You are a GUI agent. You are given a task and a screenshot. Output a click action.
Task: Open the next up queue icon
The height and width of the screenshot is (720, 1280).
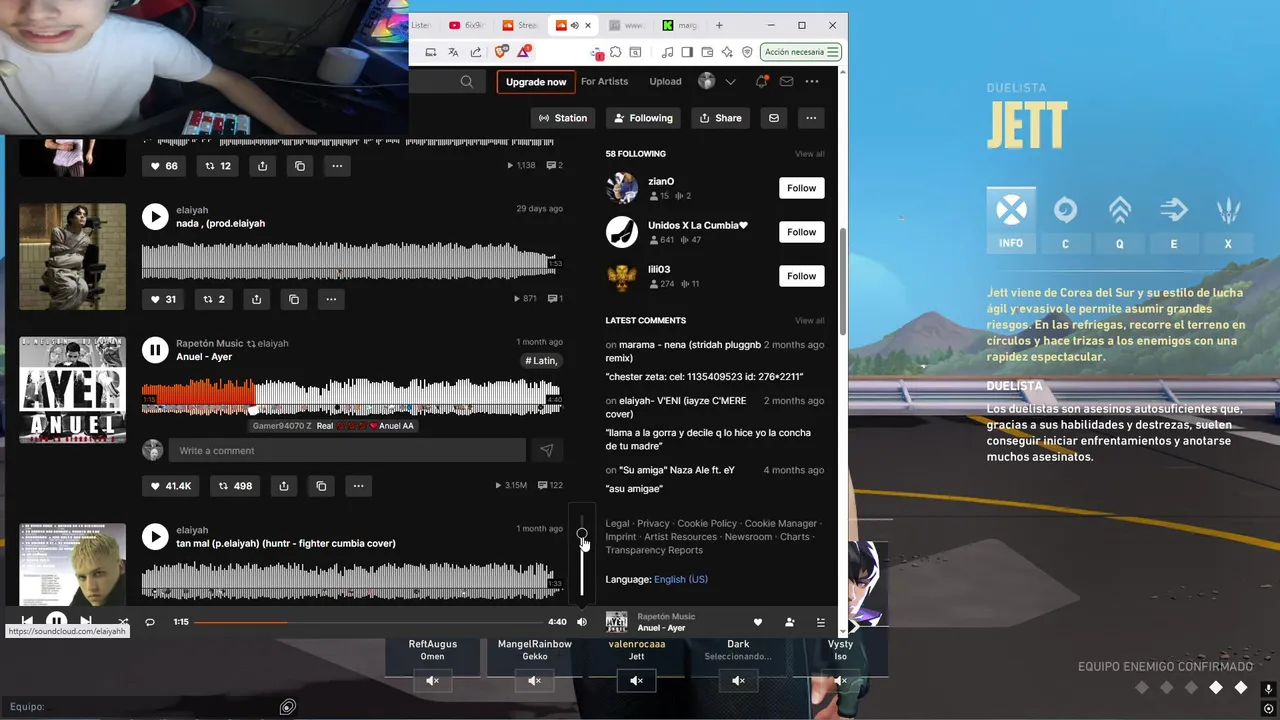pos(821,622)
